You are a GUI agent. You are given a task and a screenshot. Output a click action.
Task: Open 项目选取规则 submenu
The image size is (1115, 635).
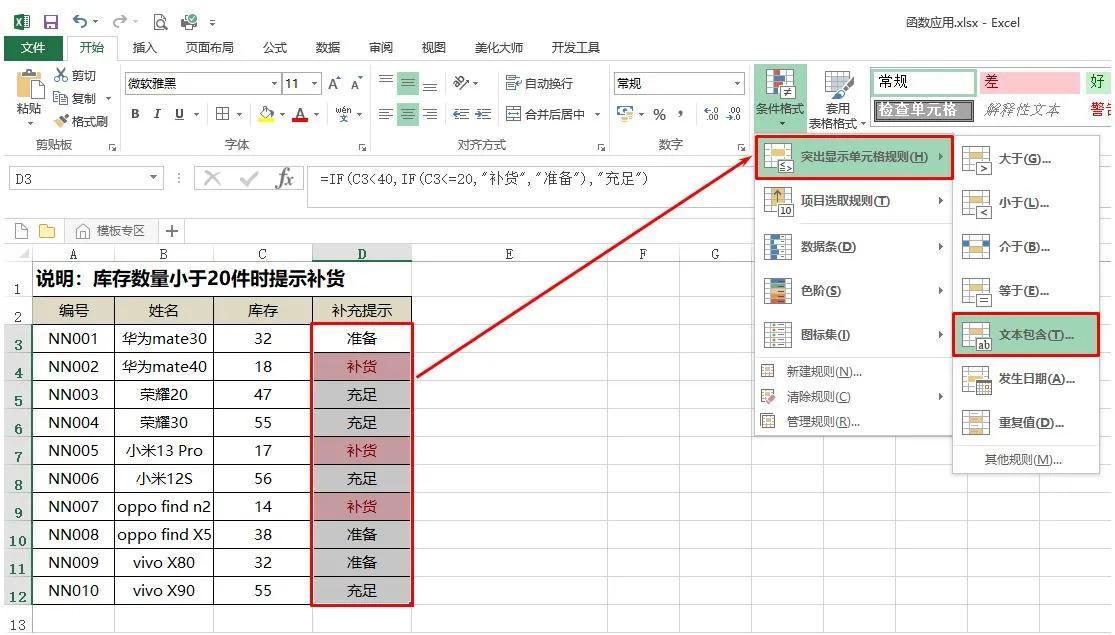(x=853, y=201)
